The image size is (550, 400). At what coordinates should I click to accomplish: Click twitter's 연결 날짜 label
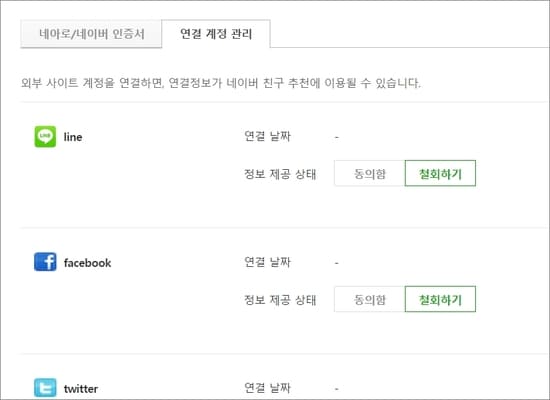(x=267, y=388)
